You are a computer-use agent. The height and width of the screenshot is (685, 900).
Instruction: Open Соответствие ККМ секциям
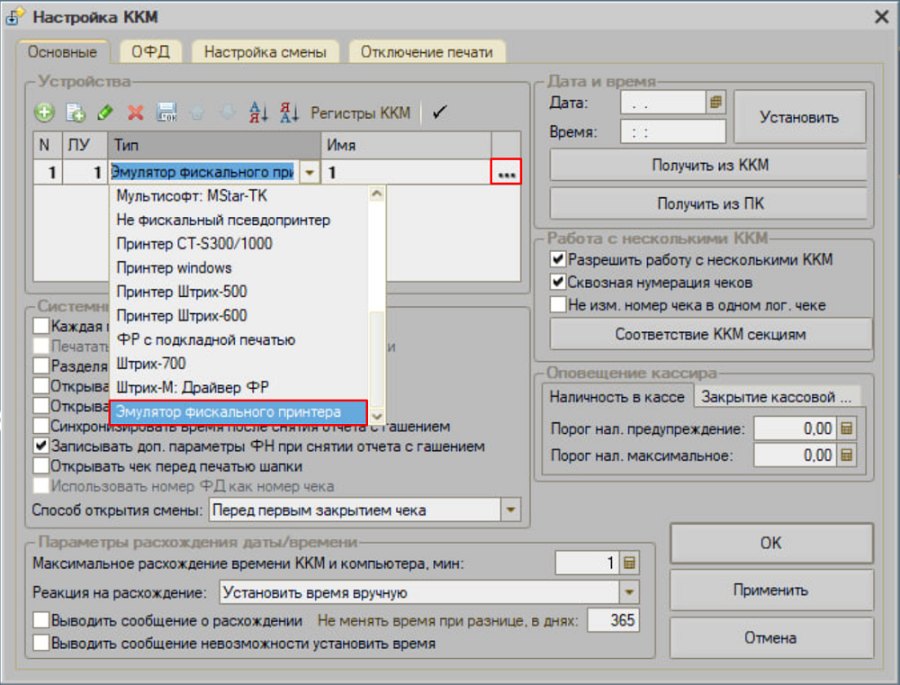click(711, 334)
